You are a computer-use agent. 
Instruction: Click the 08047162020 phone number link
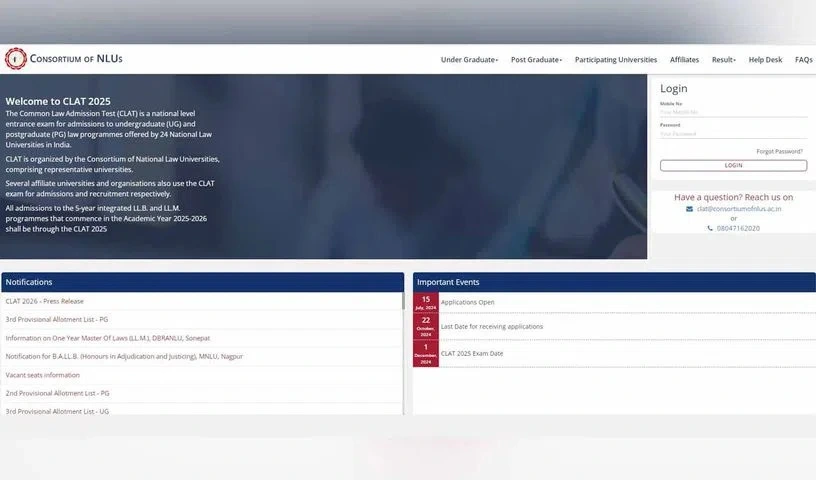(738, 228)
